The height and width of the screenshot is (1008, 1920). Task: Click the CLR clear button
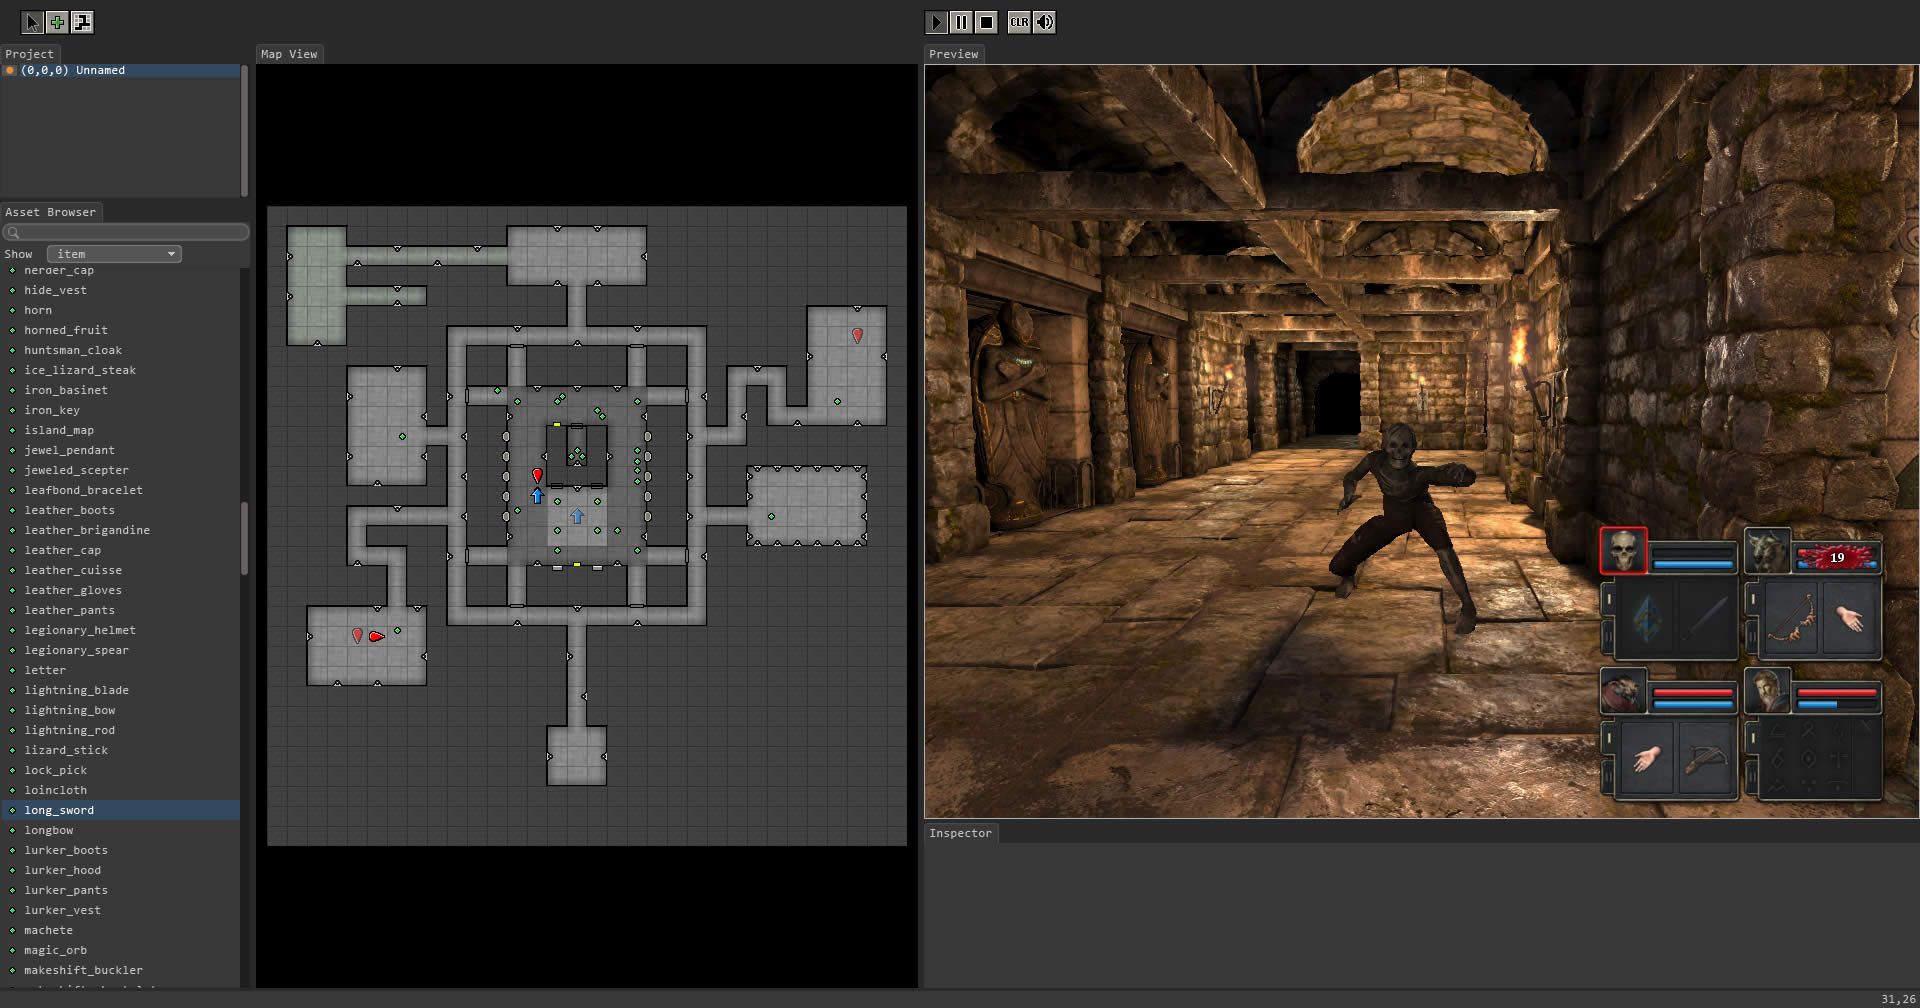point(1019,22)
